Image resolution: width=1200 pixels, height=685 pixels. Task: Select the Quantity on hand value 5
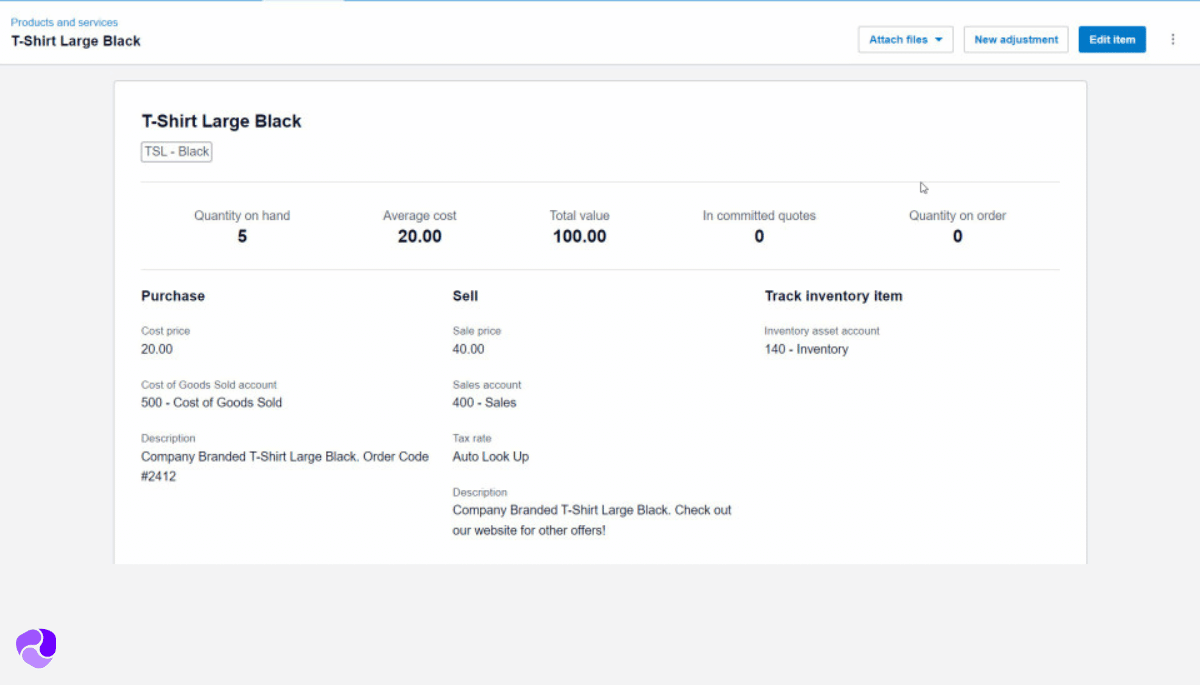242,237
